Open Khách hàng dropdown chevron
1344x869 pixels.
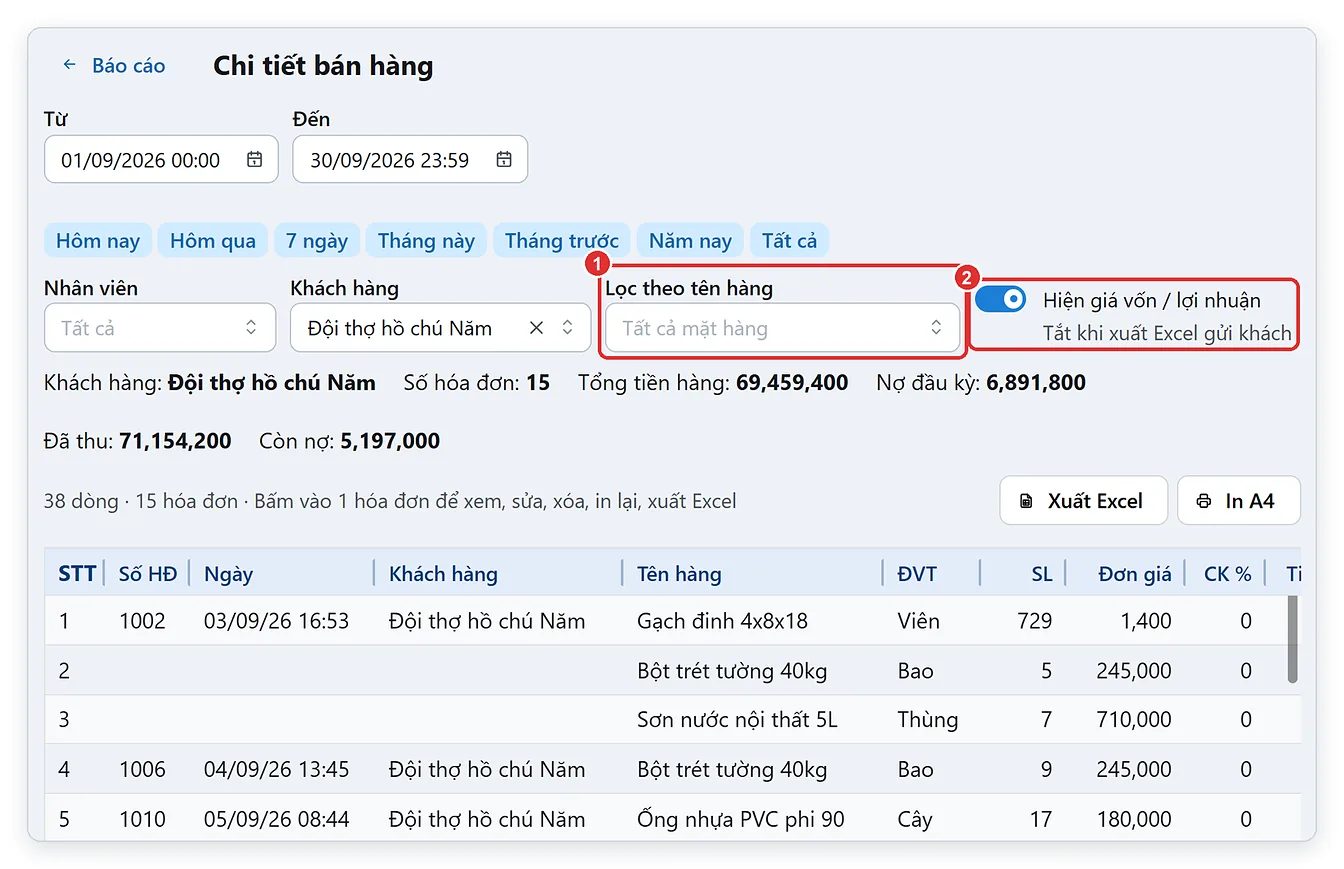coord(567,328)
